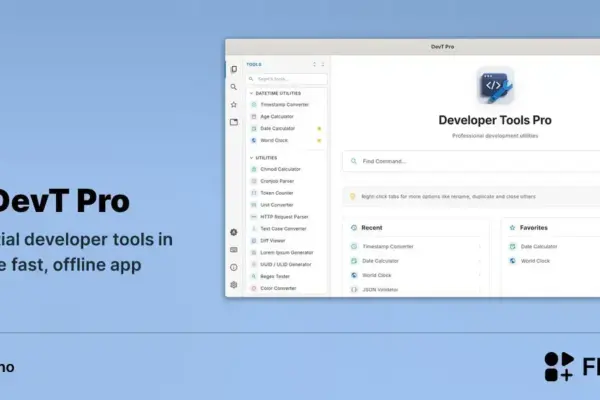Click the window tabs icon in activity bar
The height and width of the screenshot is (400, 600).
point(234,122)
